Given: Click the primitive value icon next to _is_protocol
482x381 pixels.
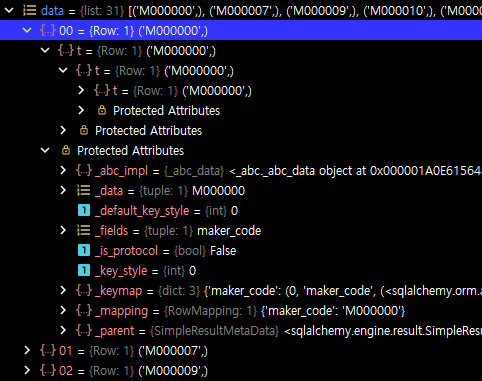Looking at the screenshot, I should (84, 250).
